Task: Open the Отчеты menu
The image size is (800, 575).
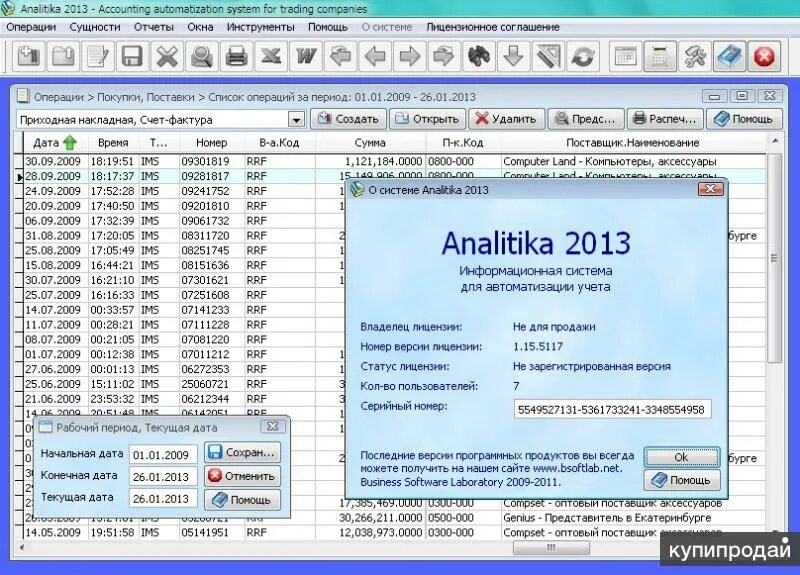Action: (154, 27)
